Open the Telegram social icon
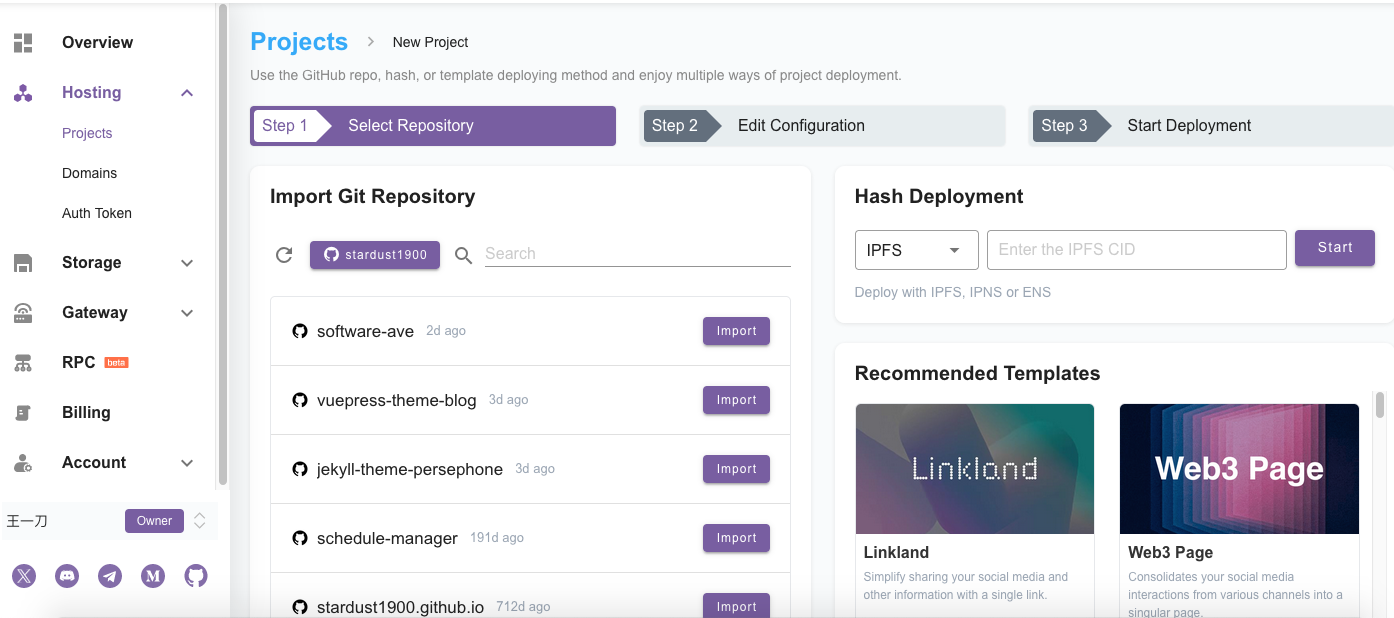This screenshot has height=618, width=1394. (x=110, y=576)
